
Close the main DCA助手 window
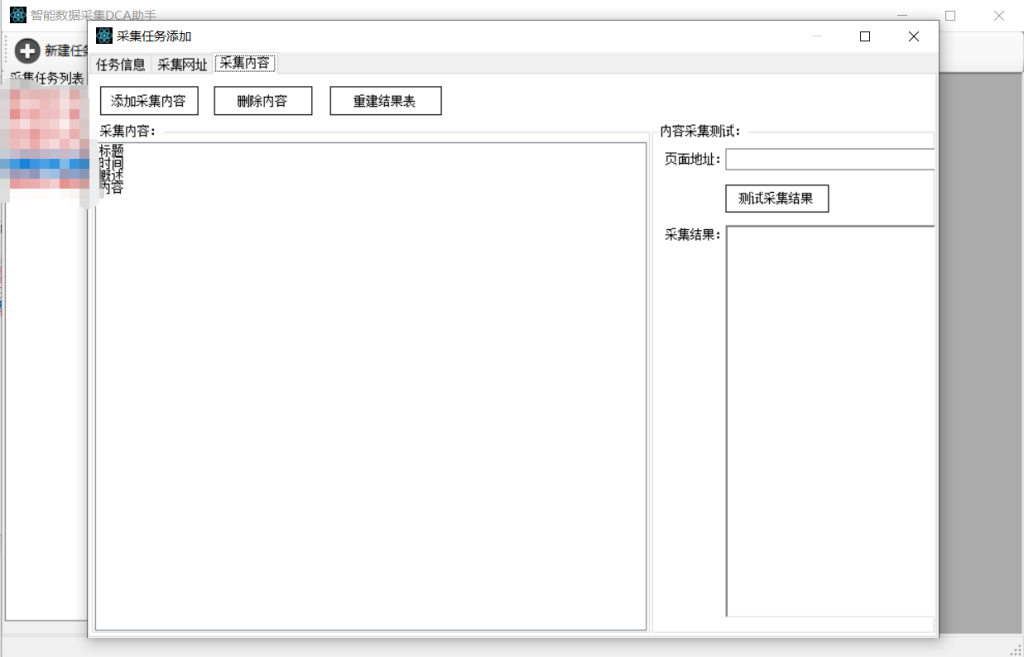[x=998, y=16]
